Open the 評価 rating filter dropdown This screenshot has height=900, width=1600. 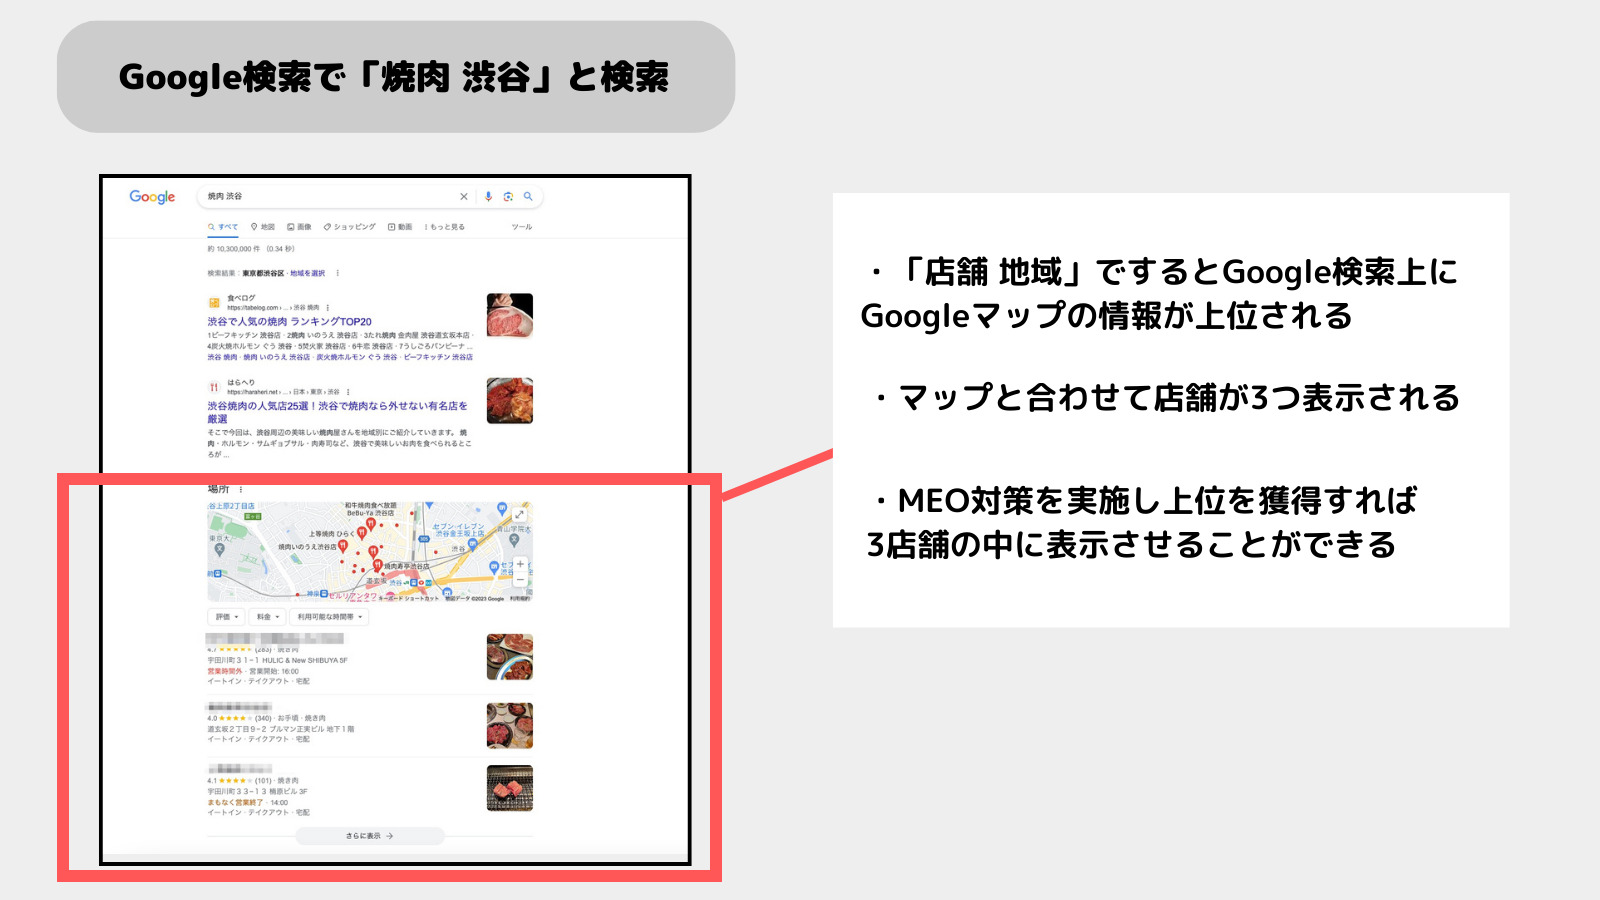(226, 617)
